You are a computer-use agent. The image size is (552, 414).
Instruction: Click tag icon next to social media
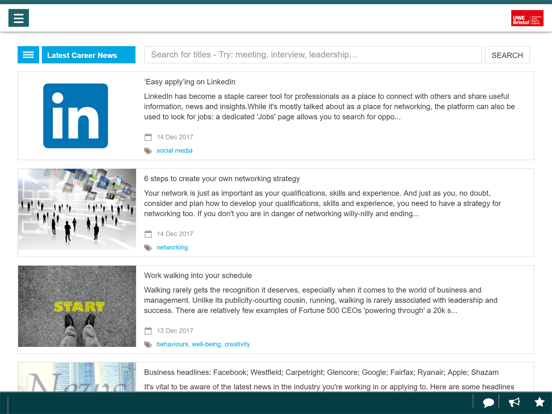(x=148, y=151)
